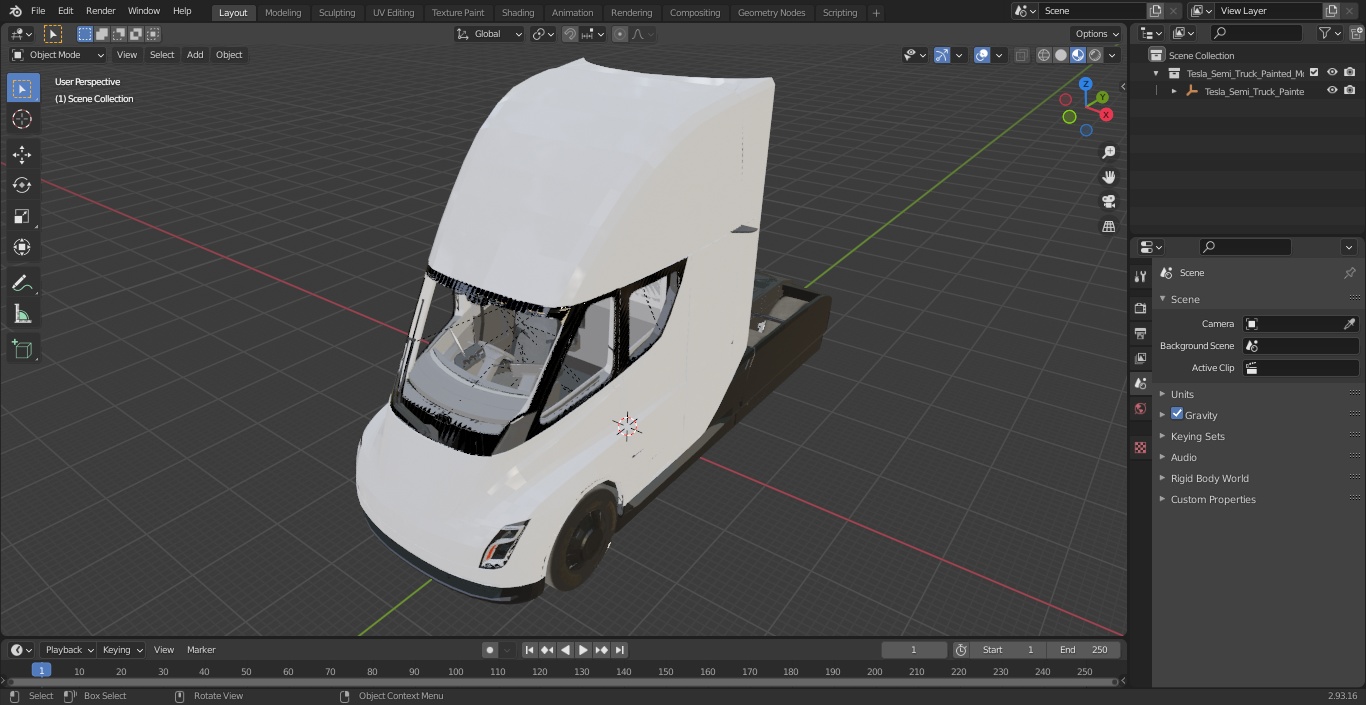
Task: Switch to the Modeling workspace tab
Action: tap(283, 13)
